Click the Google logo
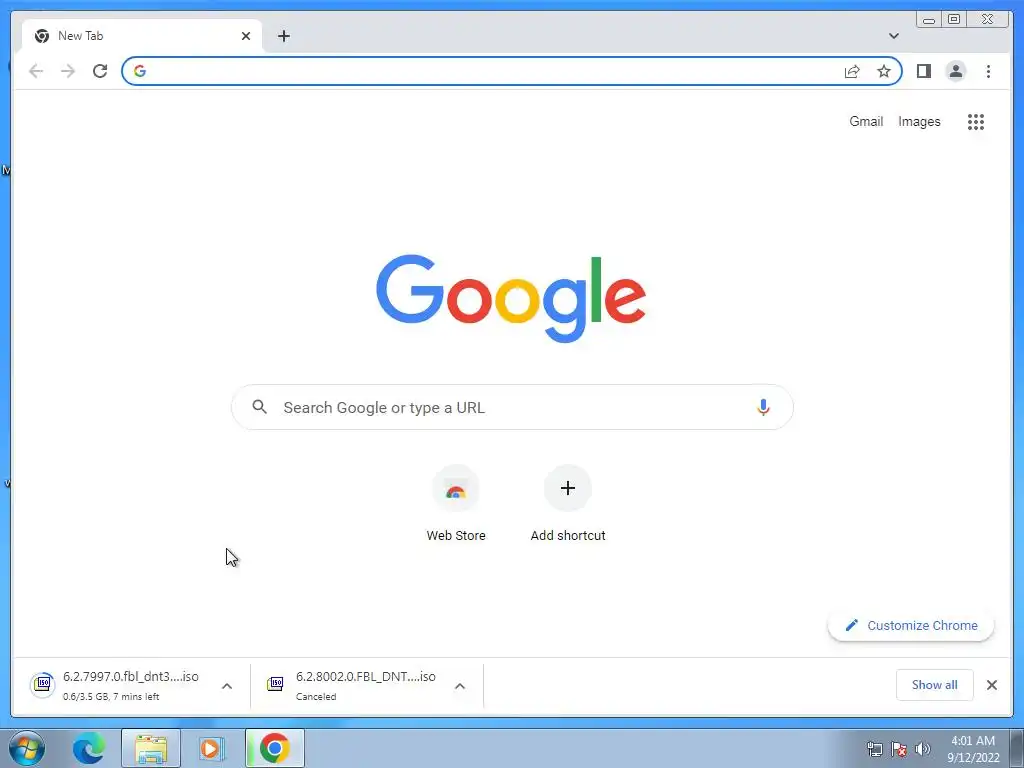The image size is (1024, 768). [x=511, y=298]
